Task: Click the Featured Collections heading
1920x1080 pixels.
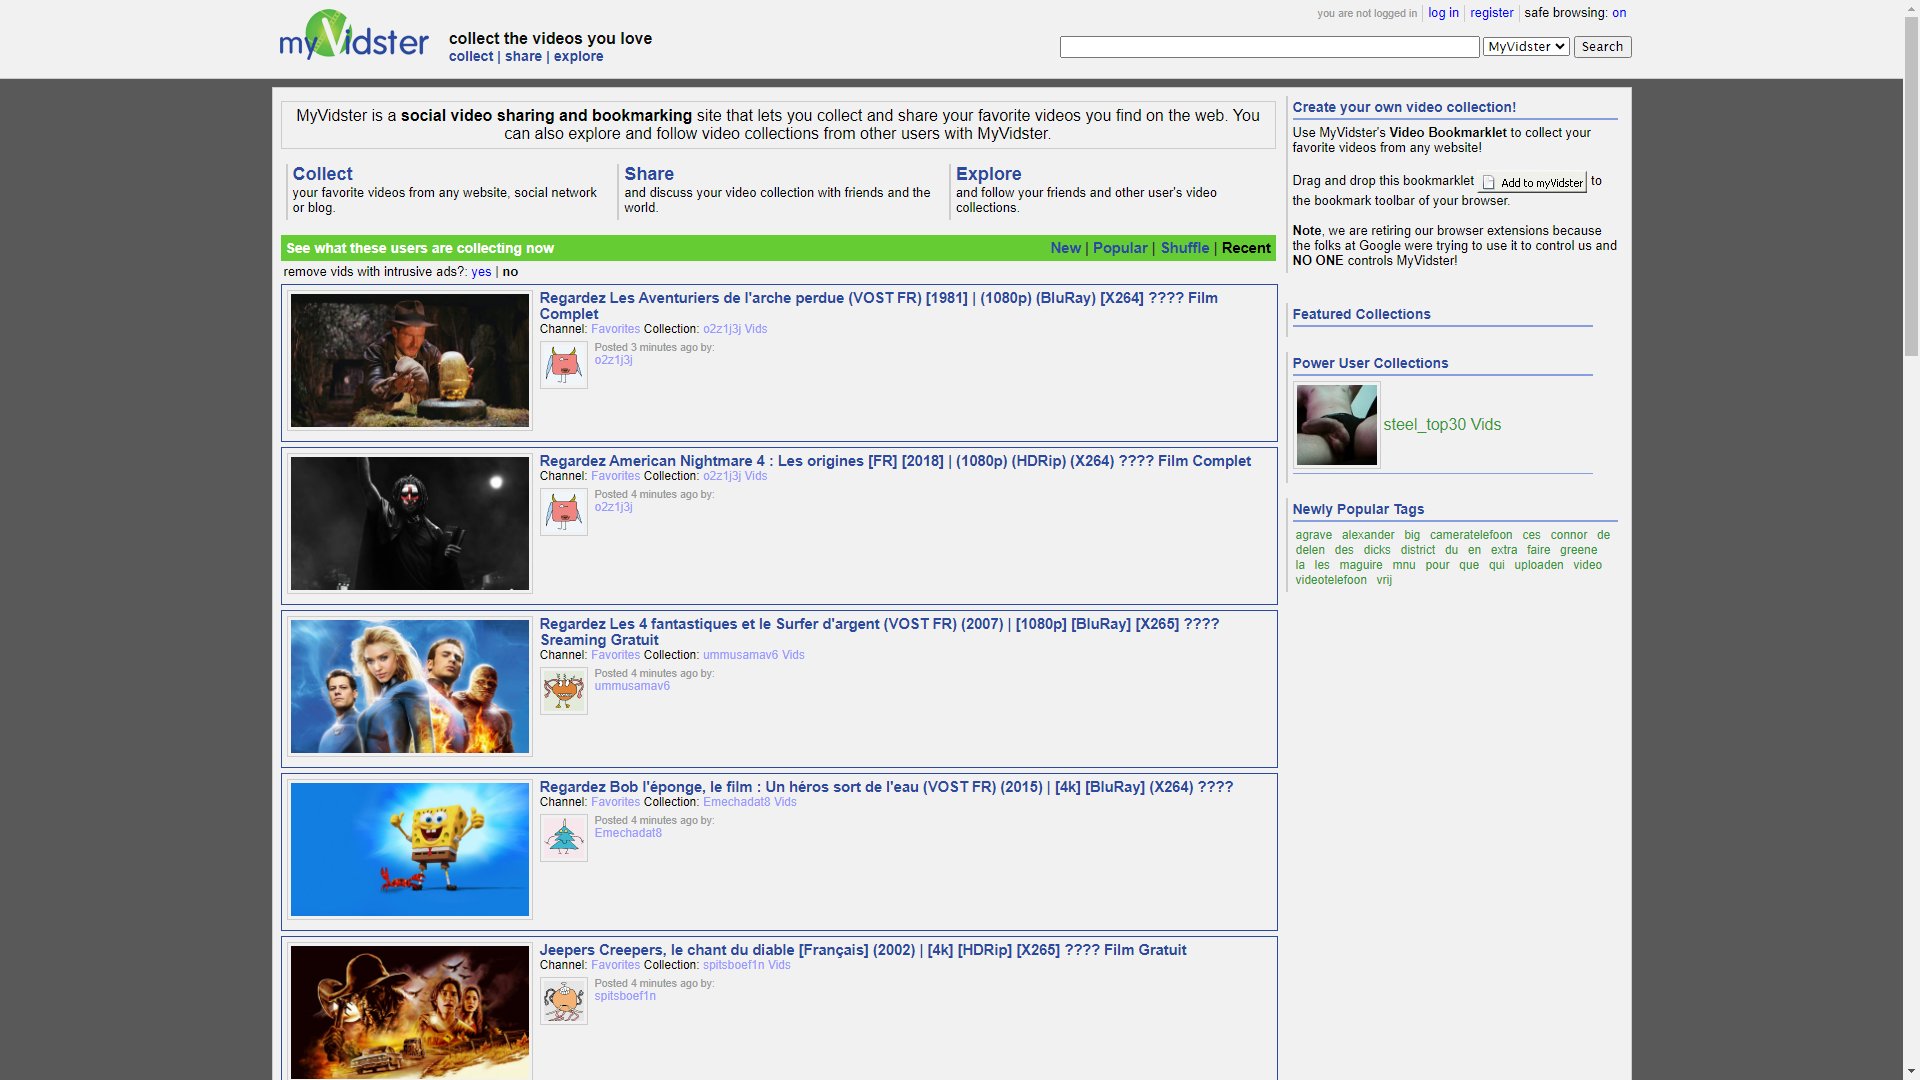Action: tap(1361, 314)
